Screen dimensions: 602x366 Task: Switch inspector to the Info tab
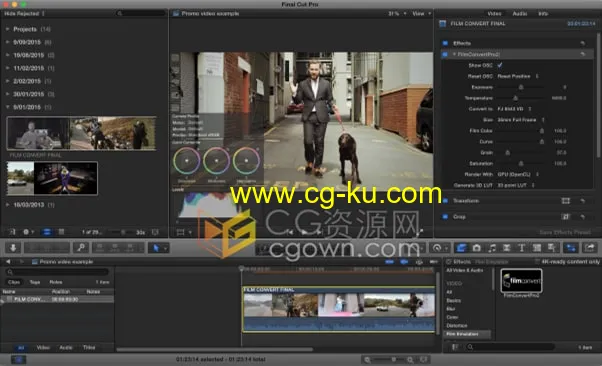(542, 13)
